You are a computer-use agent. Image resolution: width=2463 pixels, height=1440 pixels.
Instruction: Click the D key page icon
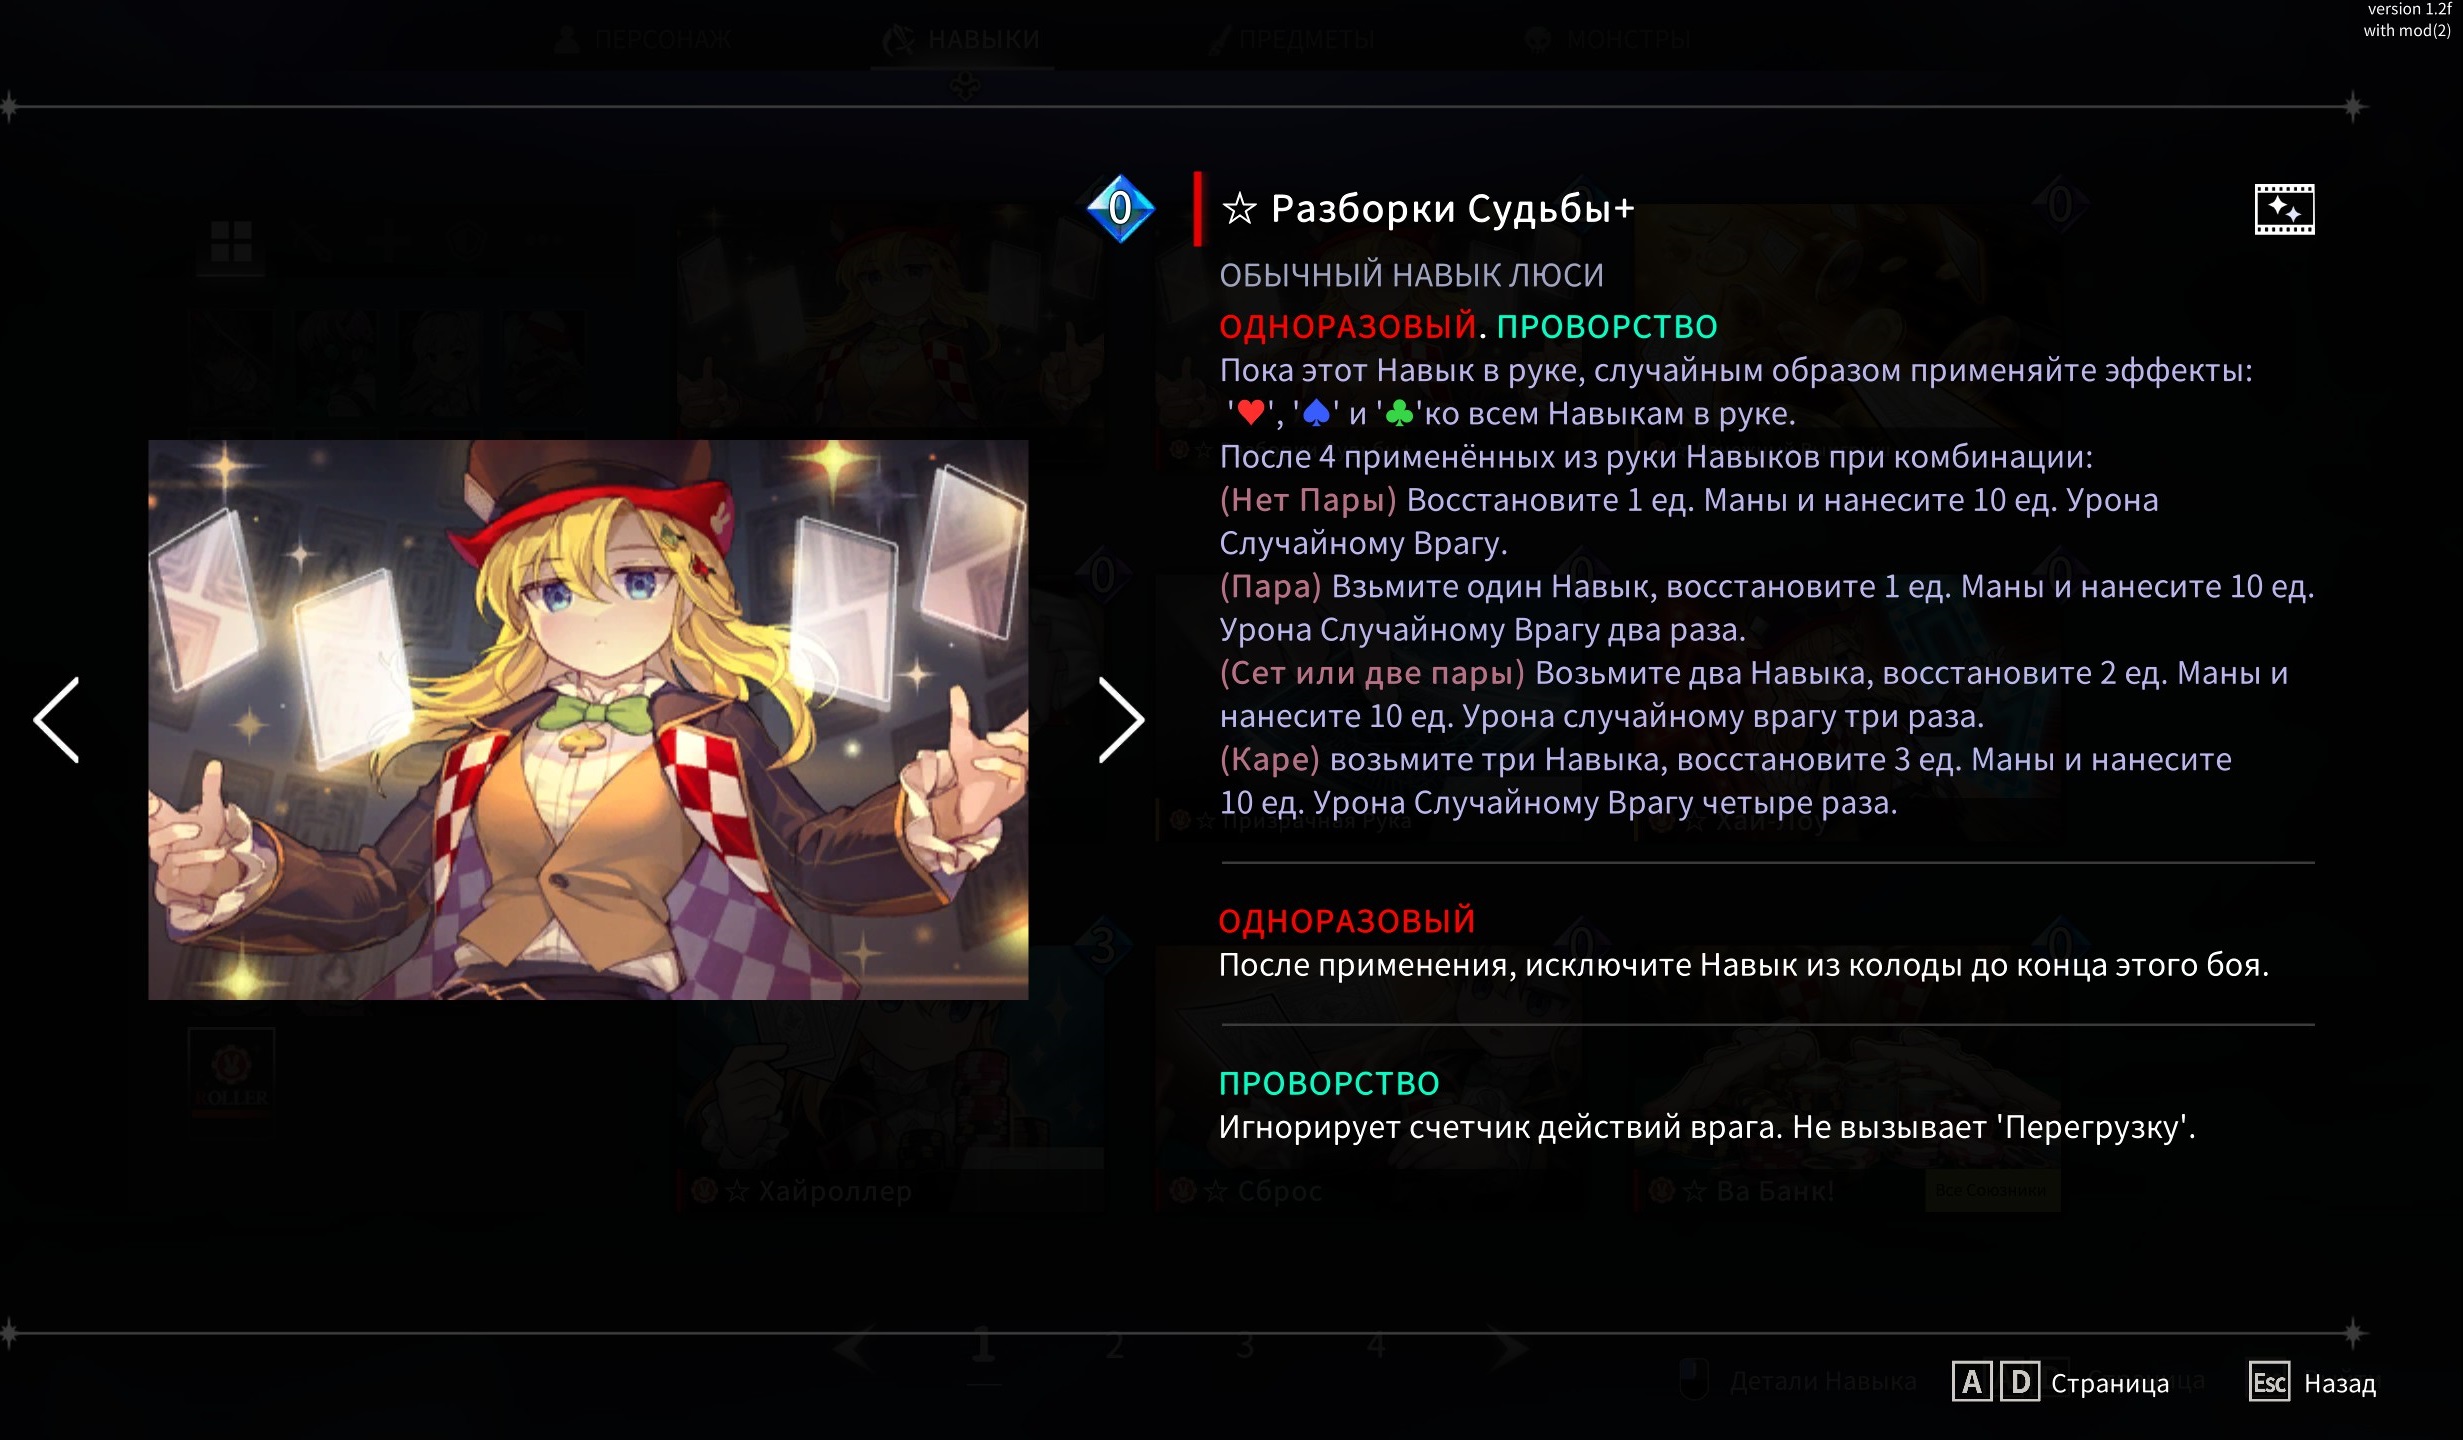click(x=2020, y=1382)
